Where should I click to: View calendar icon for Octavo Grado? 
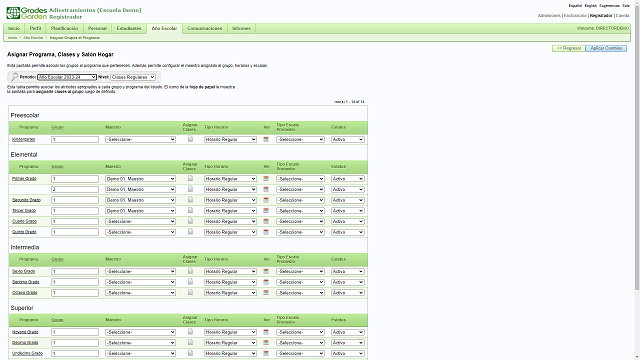coord(266,293)
